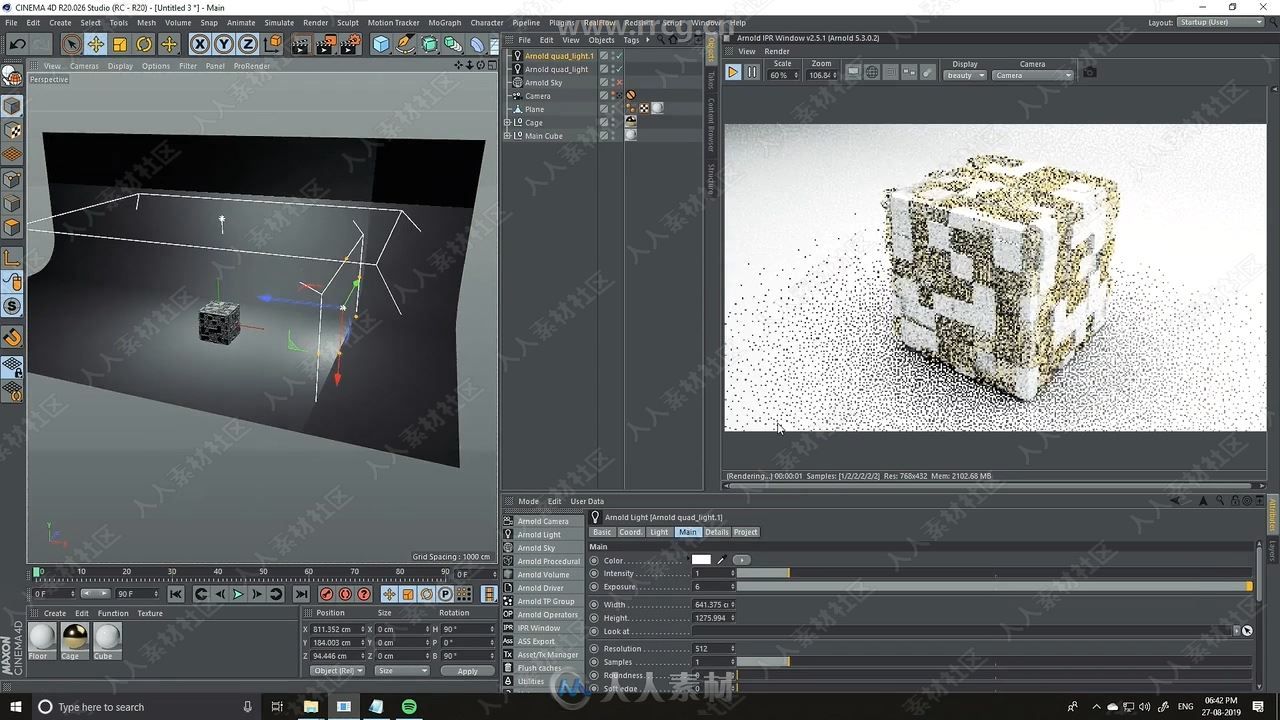Viewport: 1280px width, 720px height.
Task: Click the IPR globe icon
Action: coord(872,72)
